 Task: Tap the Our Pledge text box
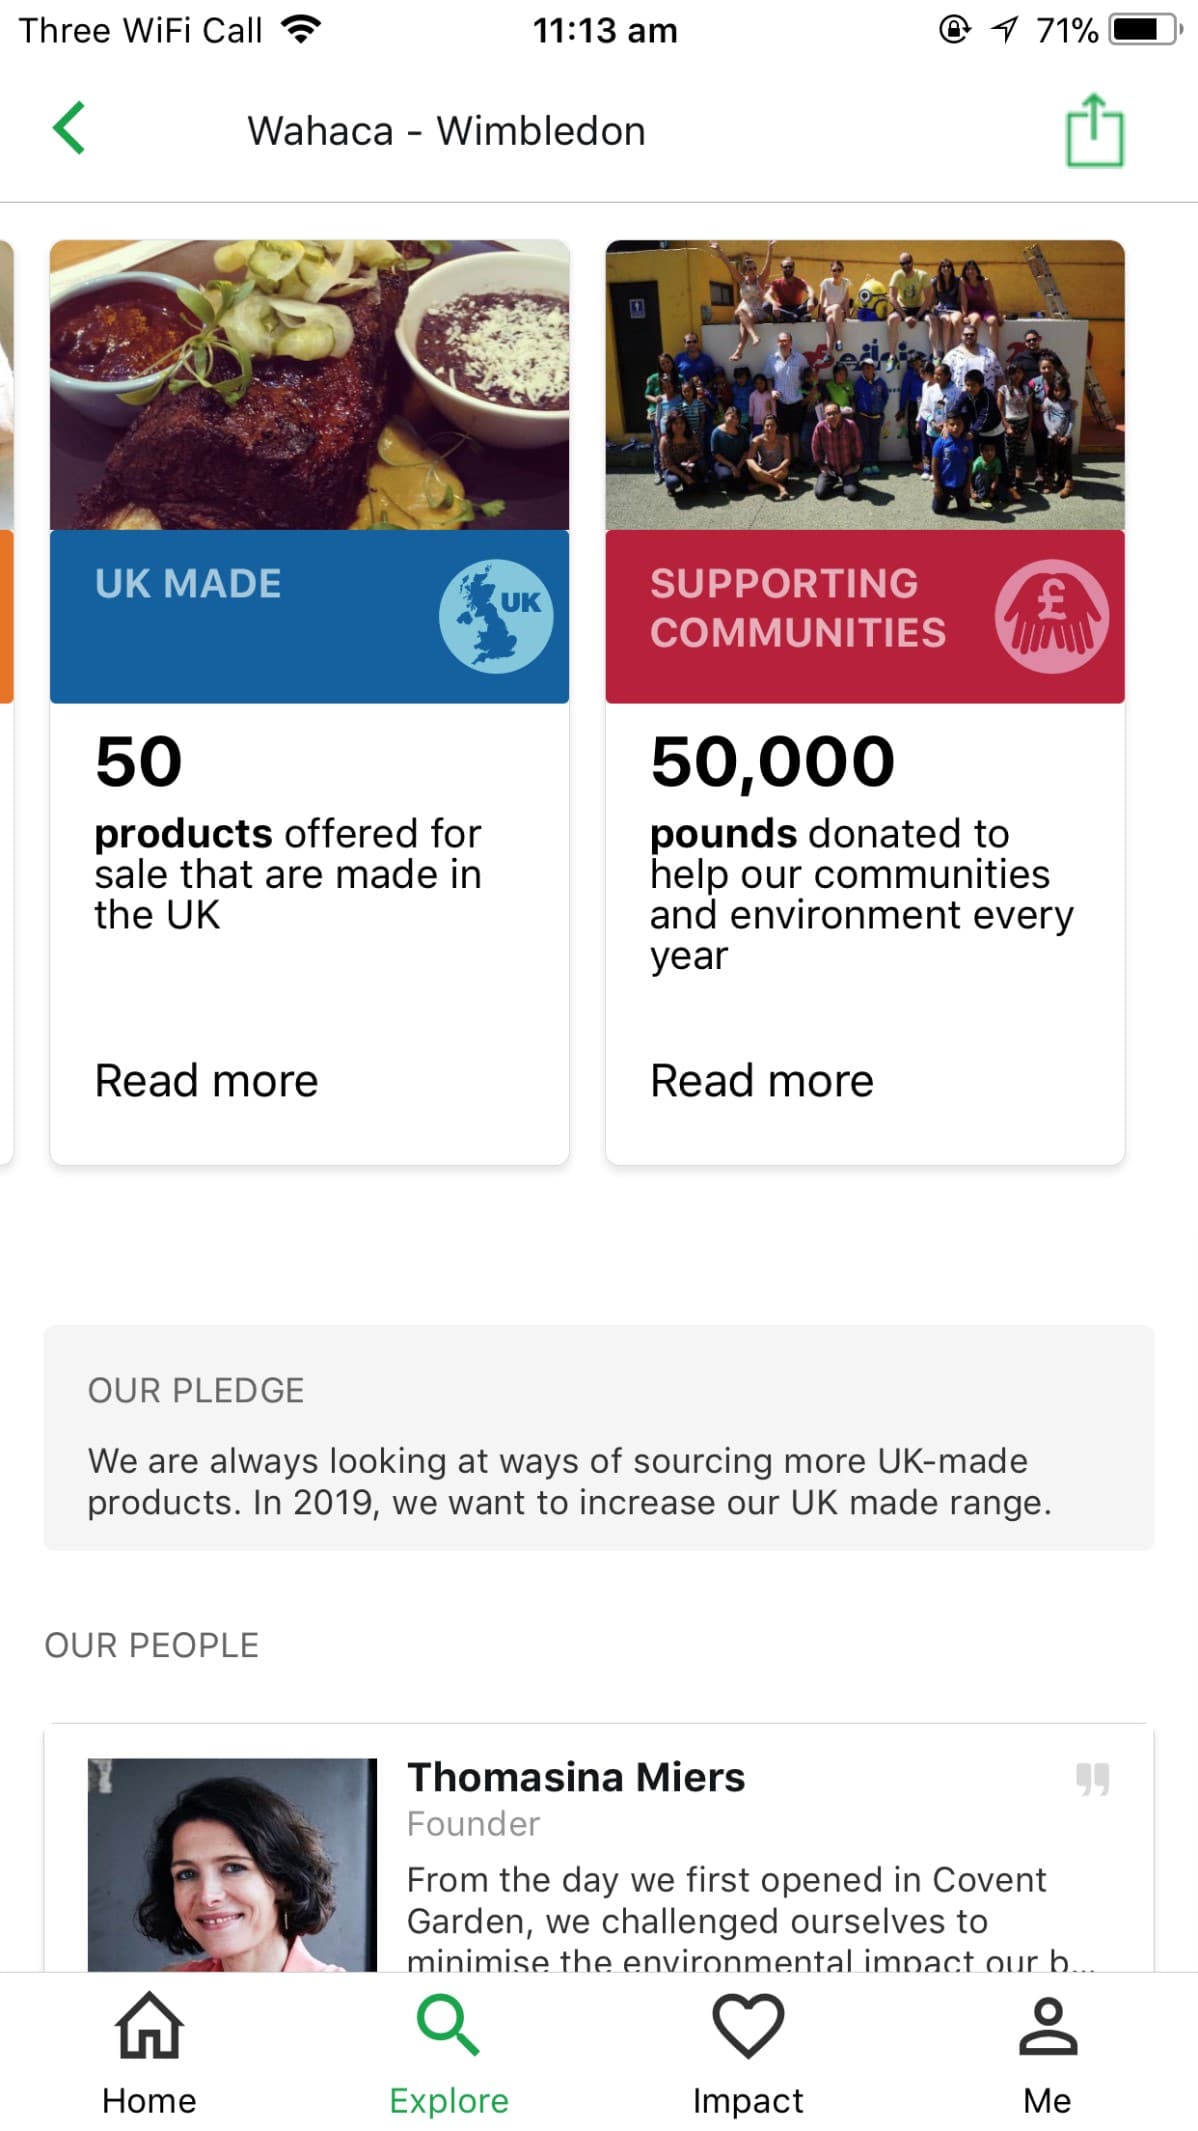click(598, 1438)
